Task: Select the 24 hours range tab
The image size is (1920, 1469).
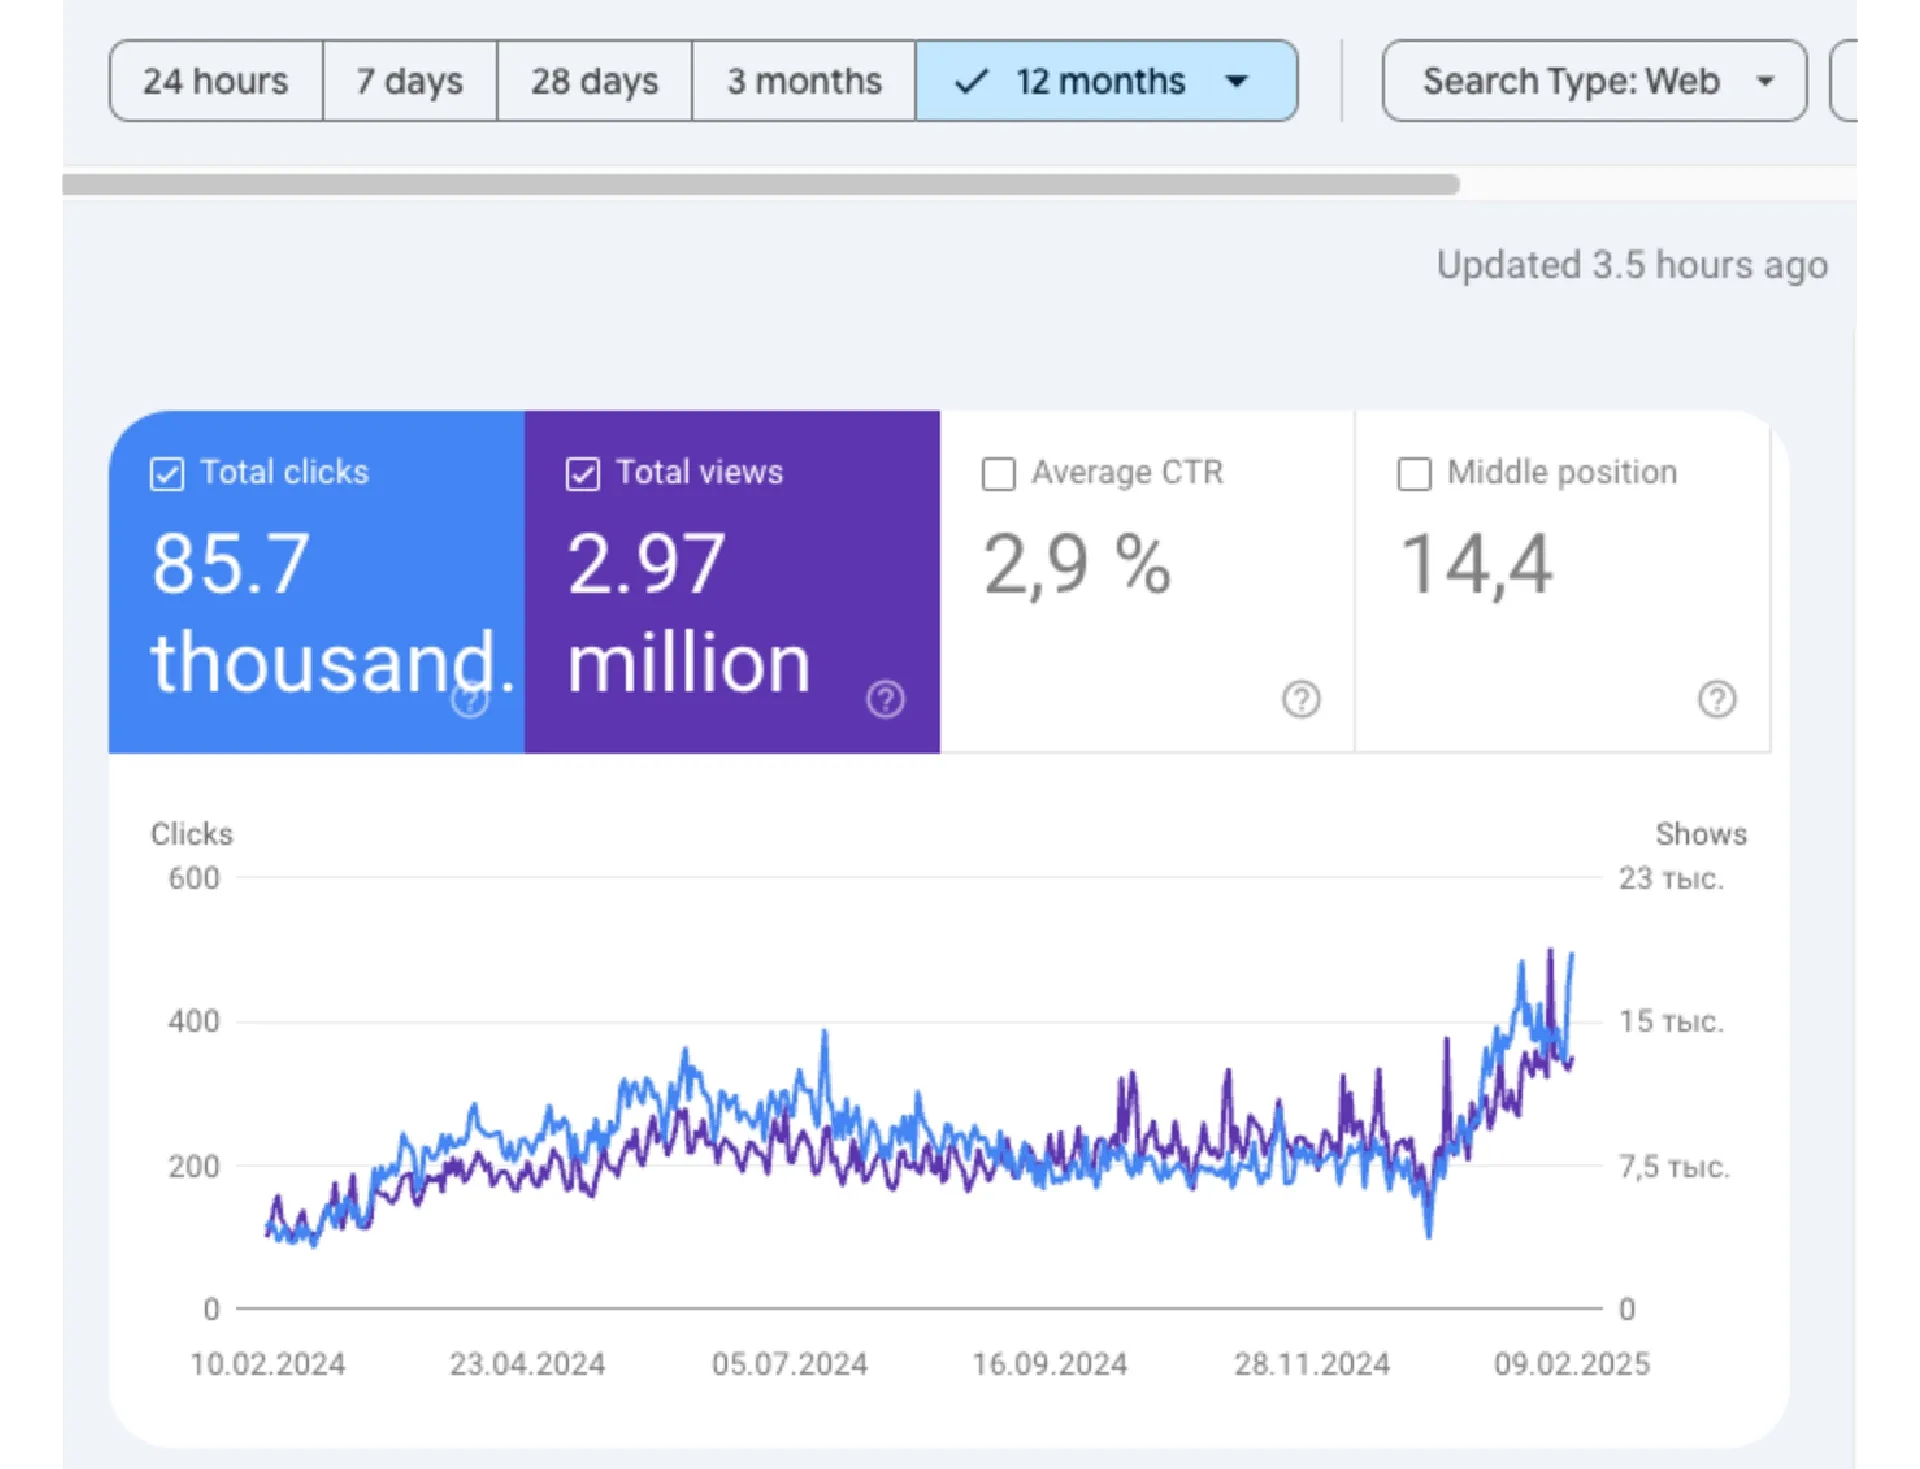Action: click(x=216, y=81)
